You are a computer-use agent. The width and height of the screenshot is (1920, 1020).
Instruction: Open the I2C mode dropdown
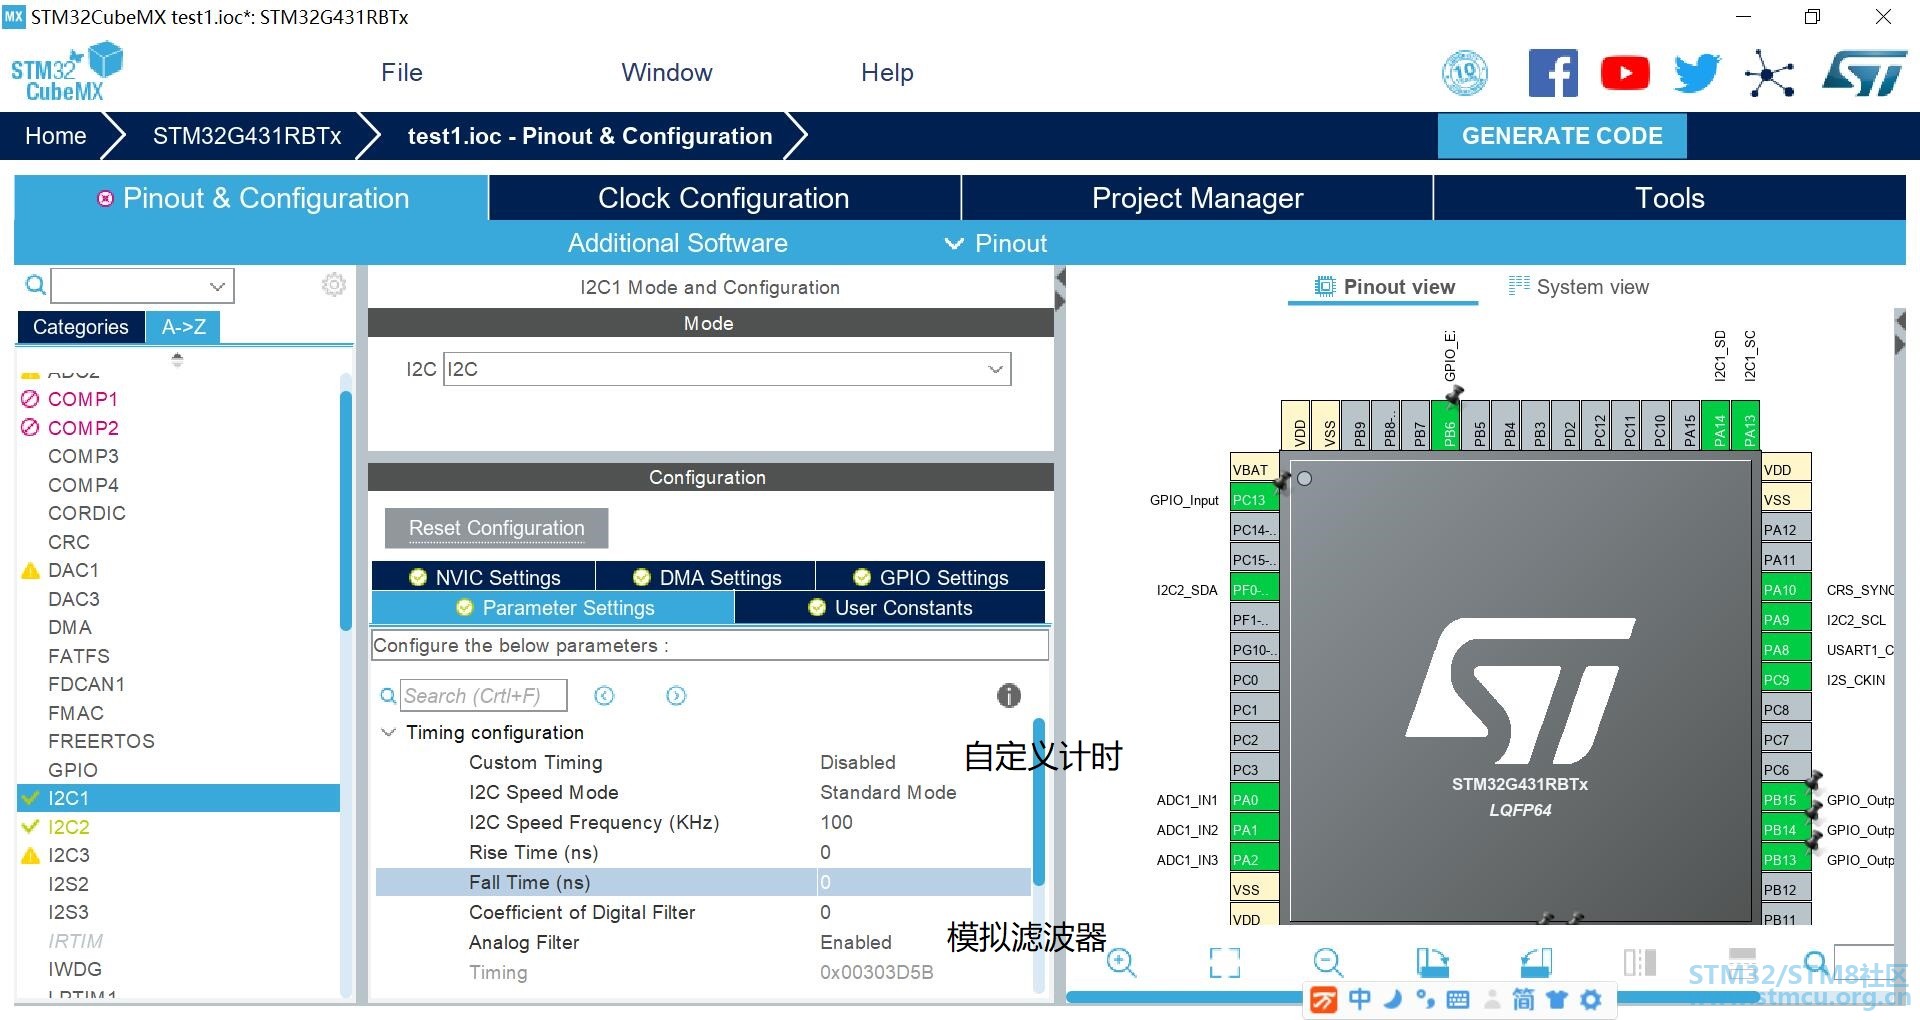coord(727,369)
